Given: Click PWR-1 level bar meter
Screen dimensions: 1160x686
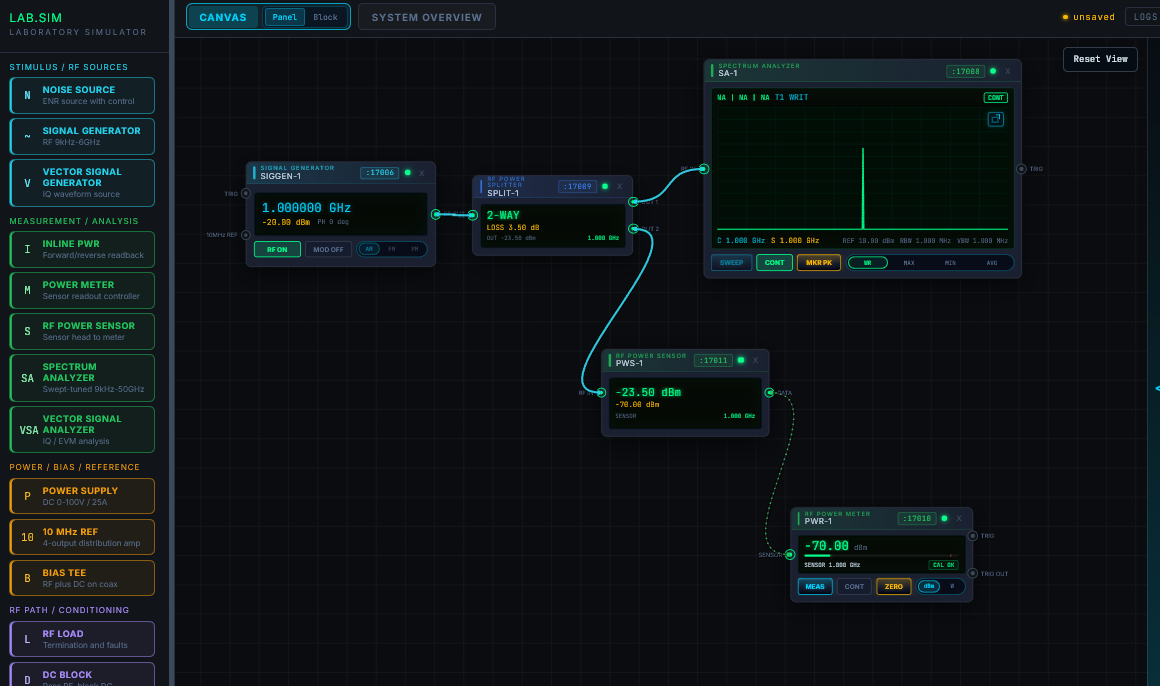Looking at the screenshot, I should click(880, 556).
